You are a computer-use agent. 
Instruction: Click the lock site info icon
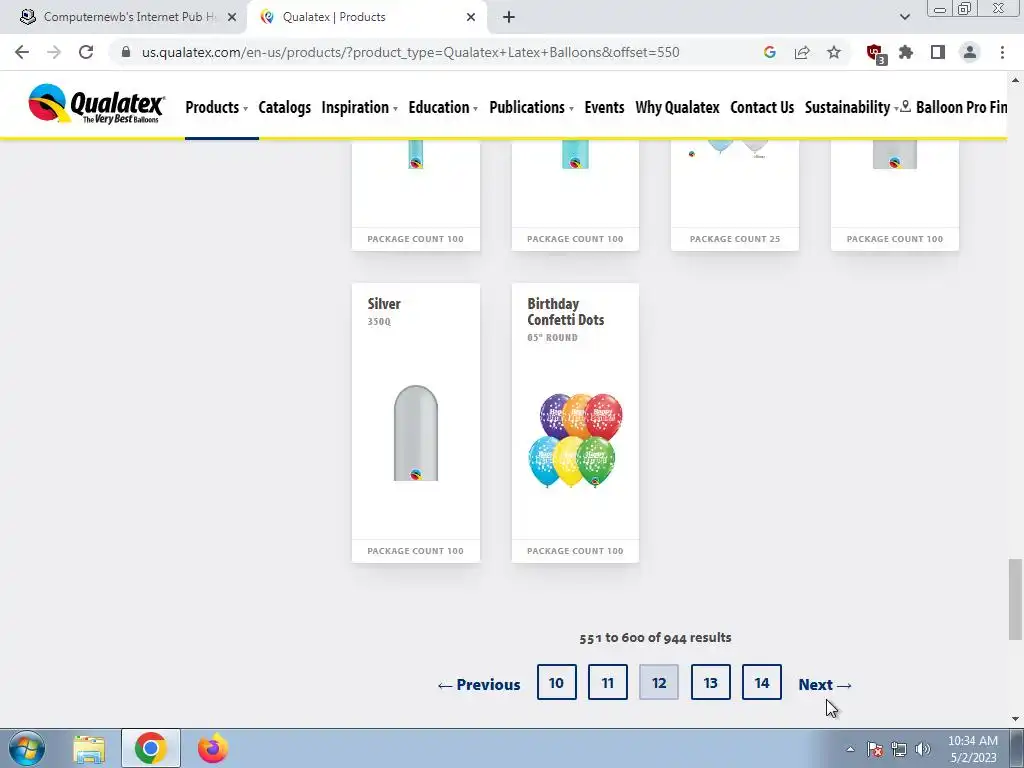[x=126, y=52]
